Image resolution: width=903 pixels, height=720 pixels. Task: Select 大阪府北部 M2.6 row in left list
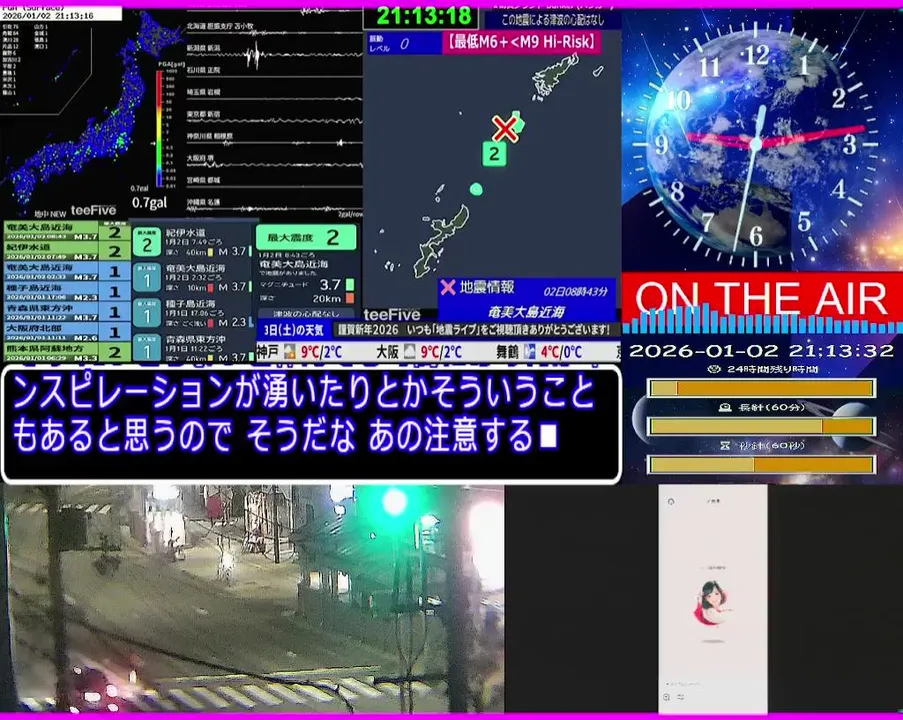tap(67, 332)
